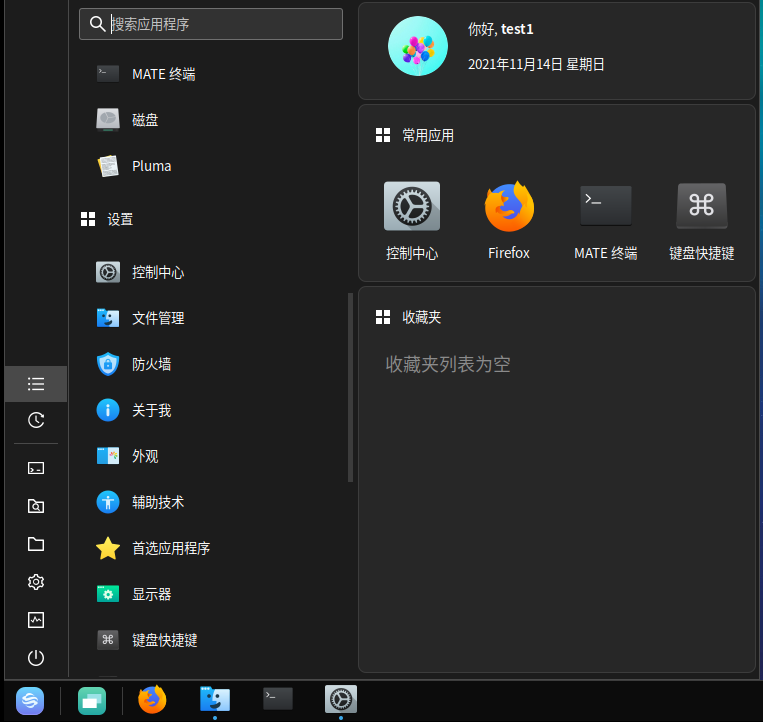Click the settings gear in the sidebar
763x722 pixels.
(x=36, y=582)
